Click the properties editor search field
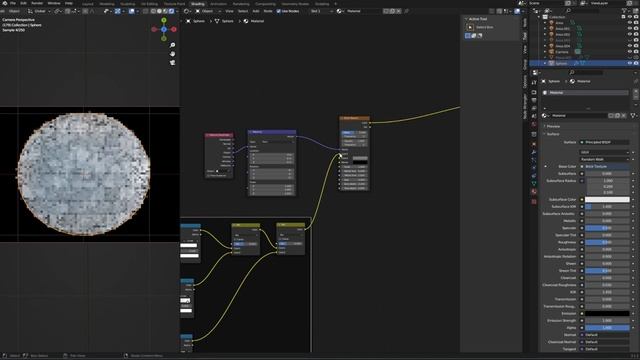Viewport: 640px width, 360px height. (x=586, y=73)
